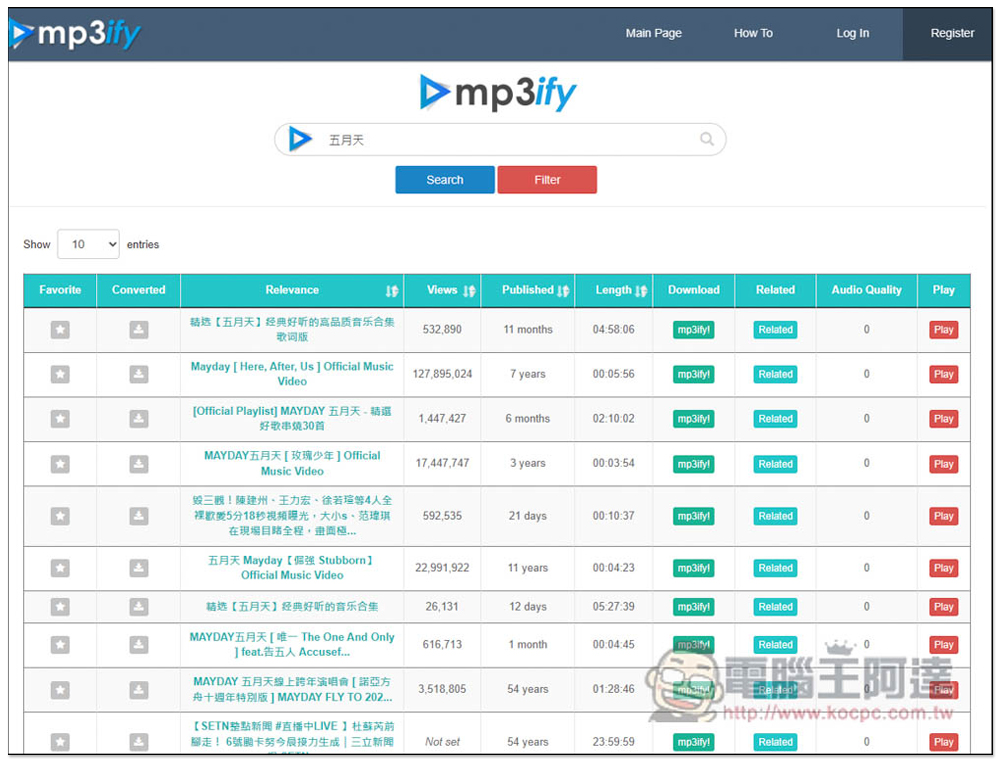Click the converted icon for the 04:58:06 video
The image size is (1000, 763).
(x=138, y=330)
